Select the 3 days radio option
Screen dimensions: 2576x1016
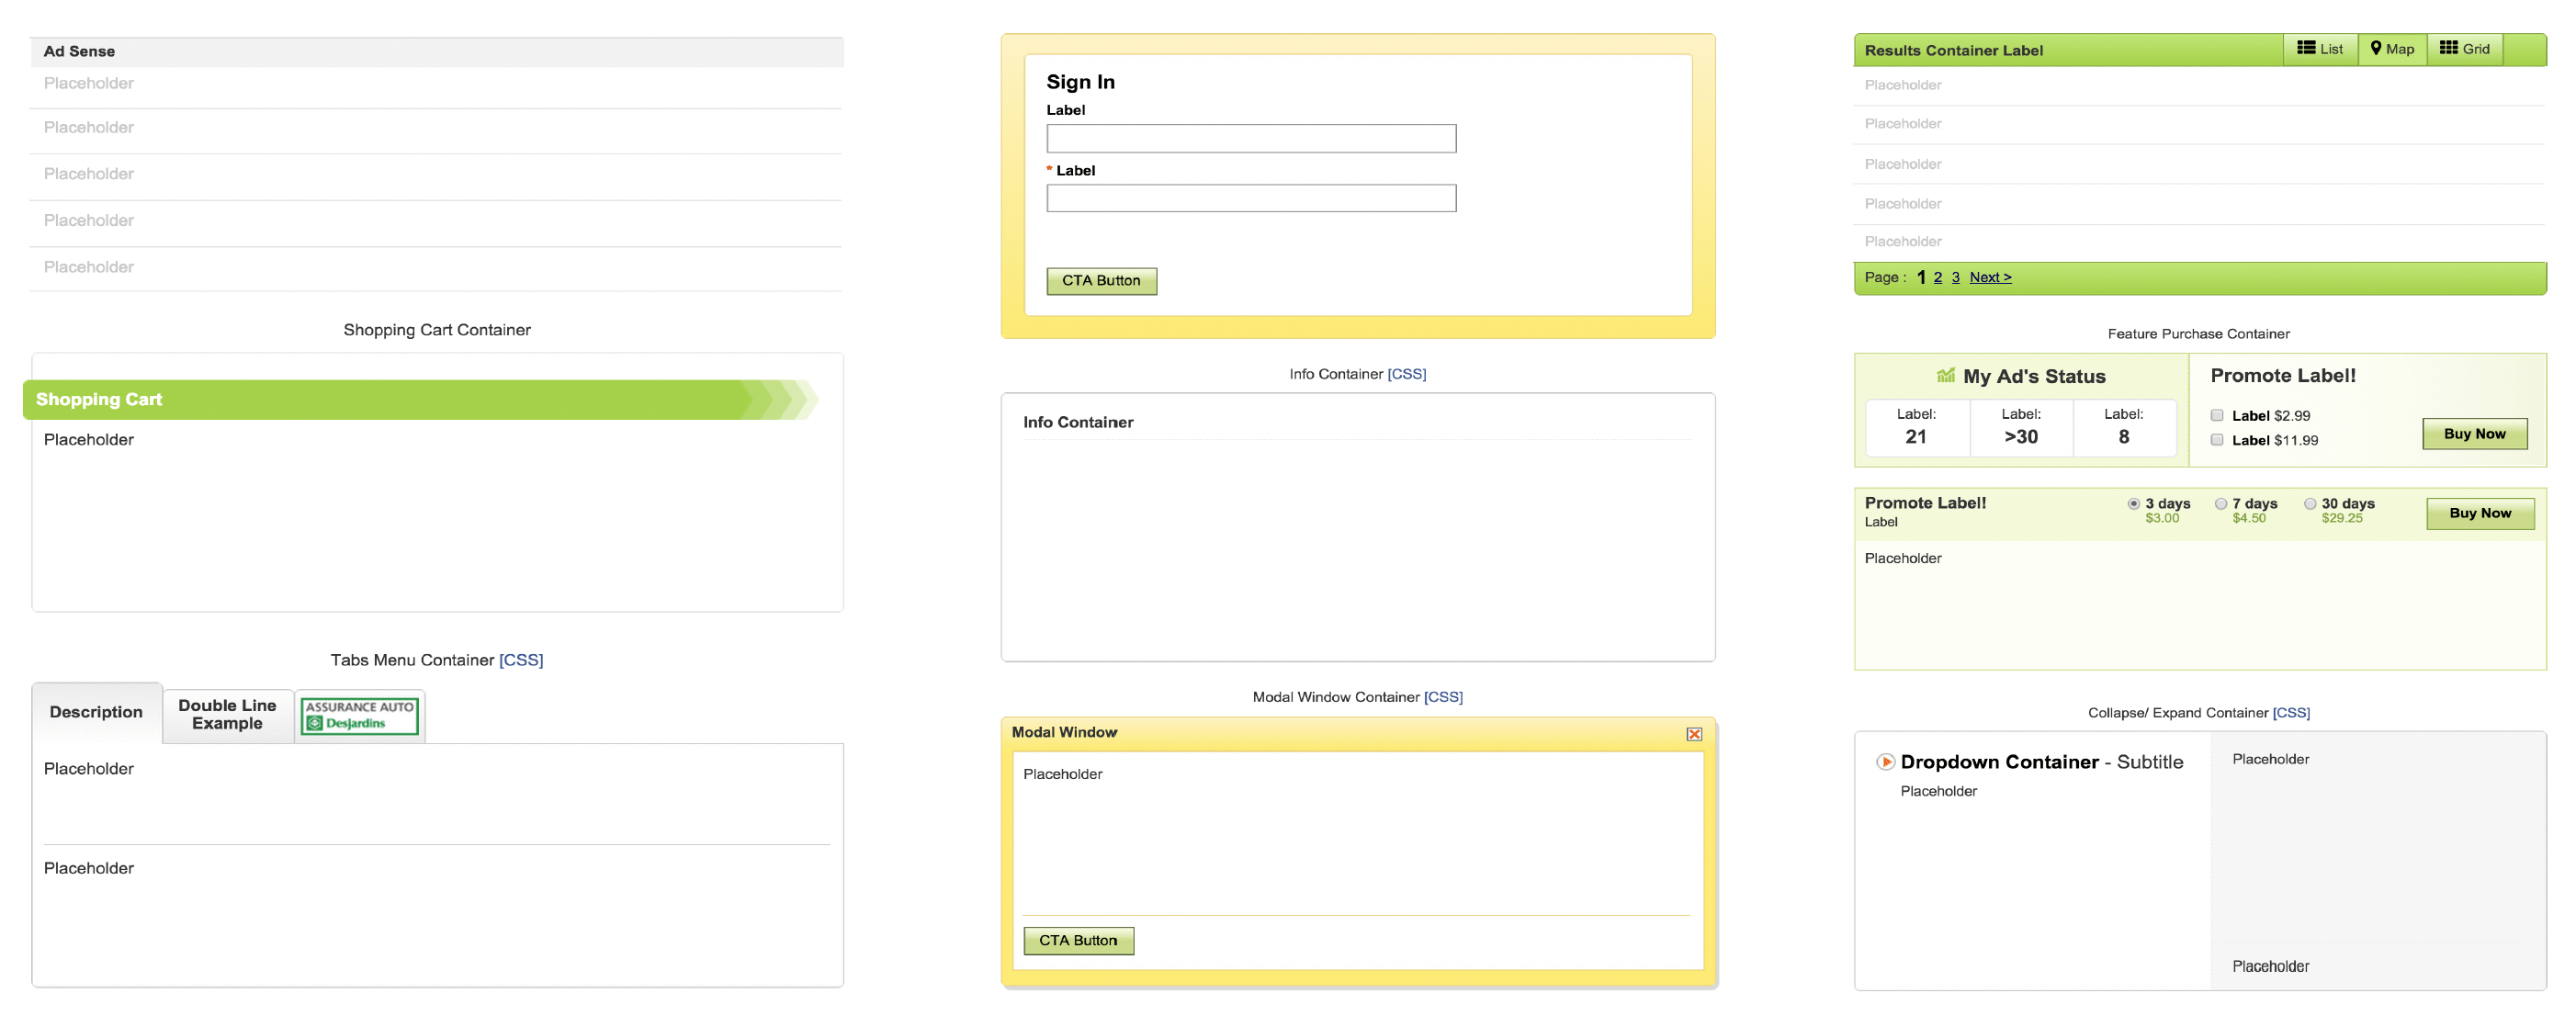click(2134, 504)
